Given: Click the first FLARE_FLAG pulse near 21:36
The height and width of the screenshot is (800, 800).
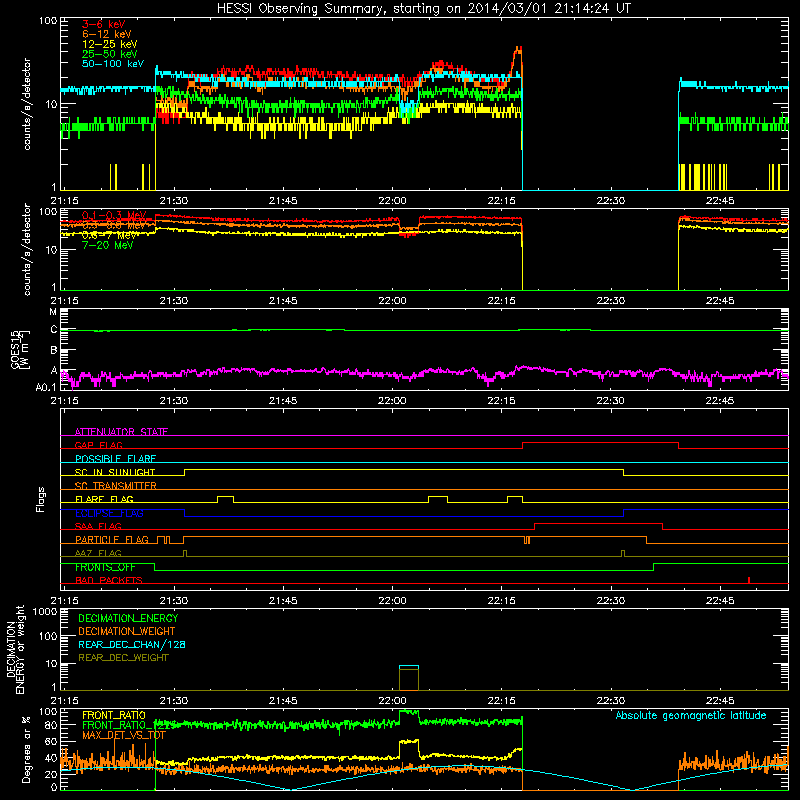Looking at the screenshot, I should coord(226,499).
